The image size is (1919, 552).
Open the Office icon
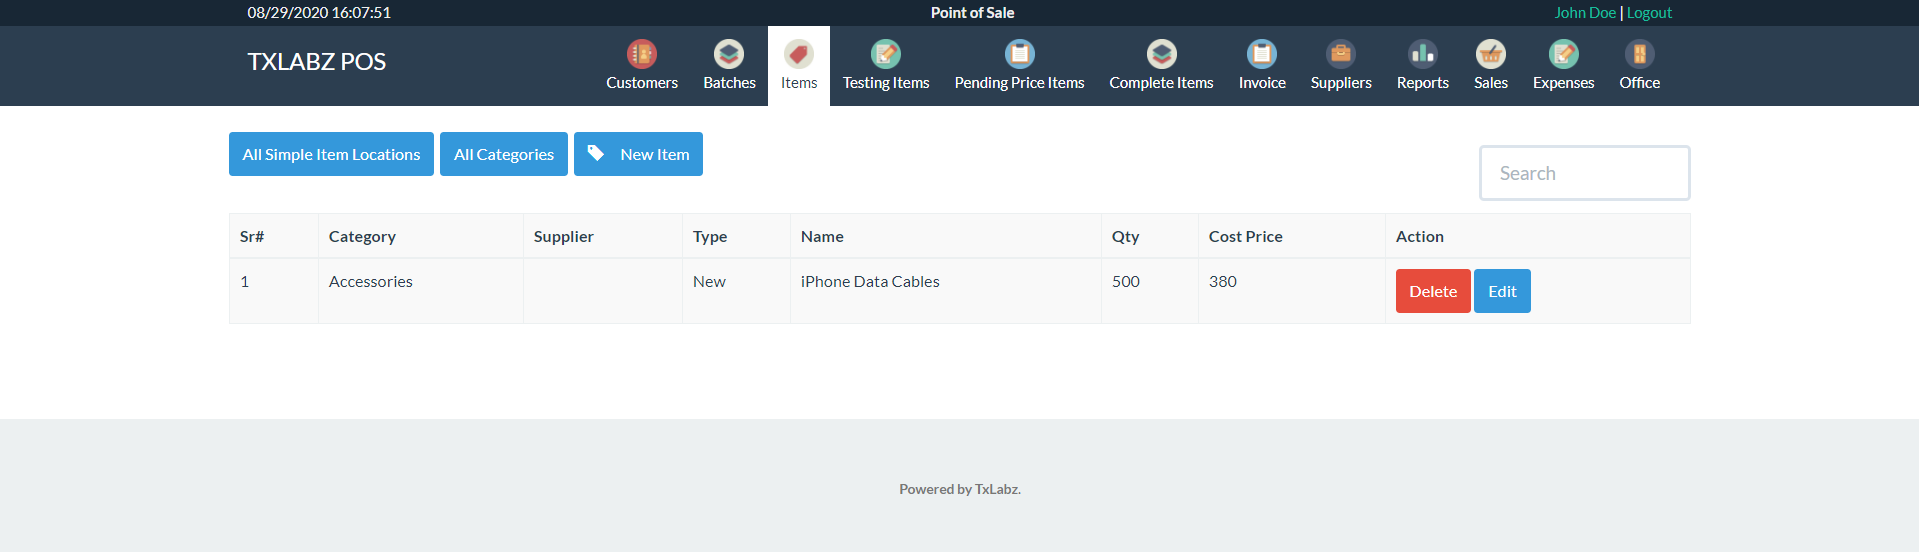tap(1640, 53)
